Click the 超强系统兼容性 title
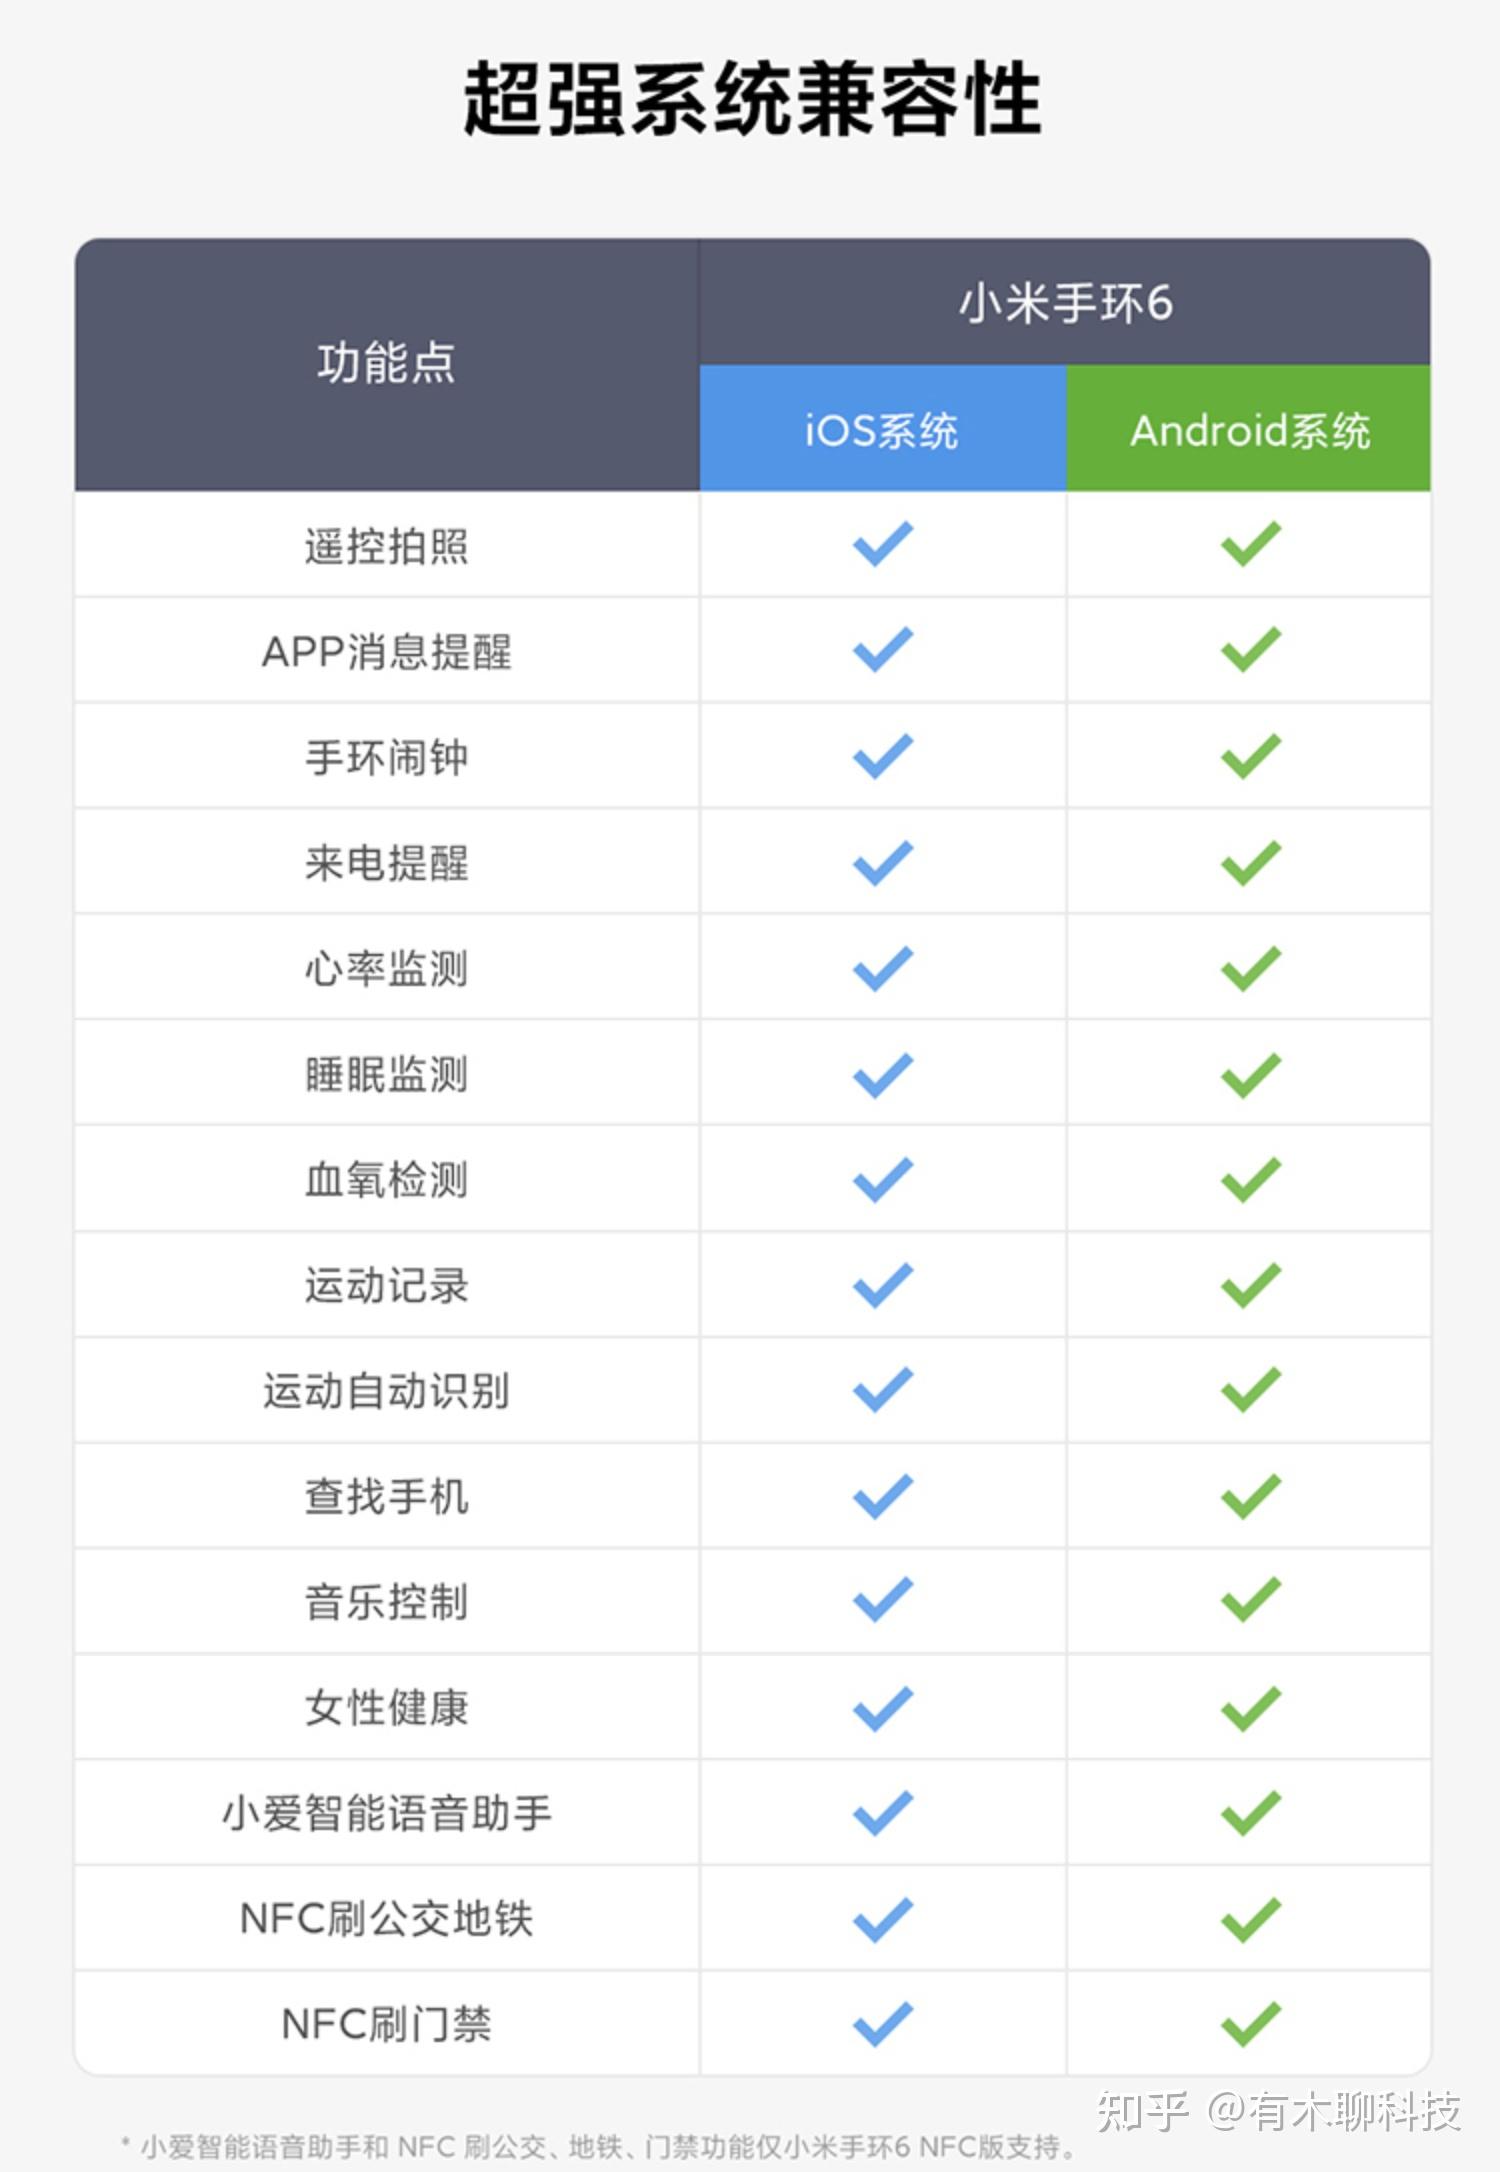The height and width of the screenshot is (2172, 1500). [x=752, y=98]
